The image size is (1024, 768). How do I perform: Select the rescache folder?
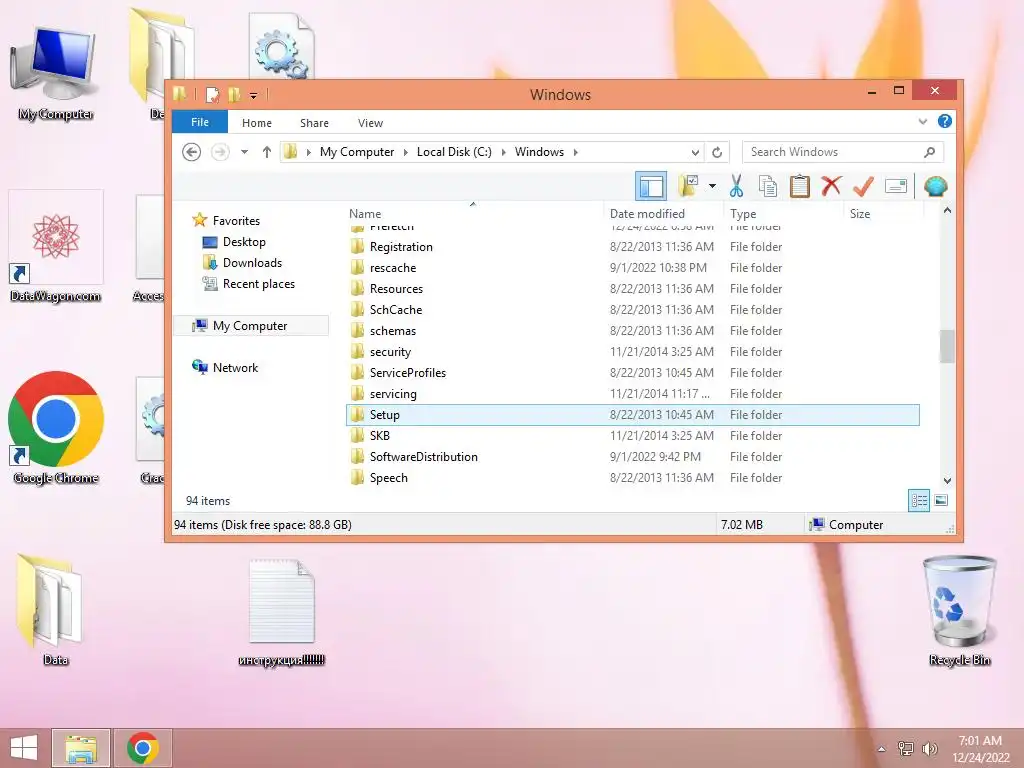point(633,268)
